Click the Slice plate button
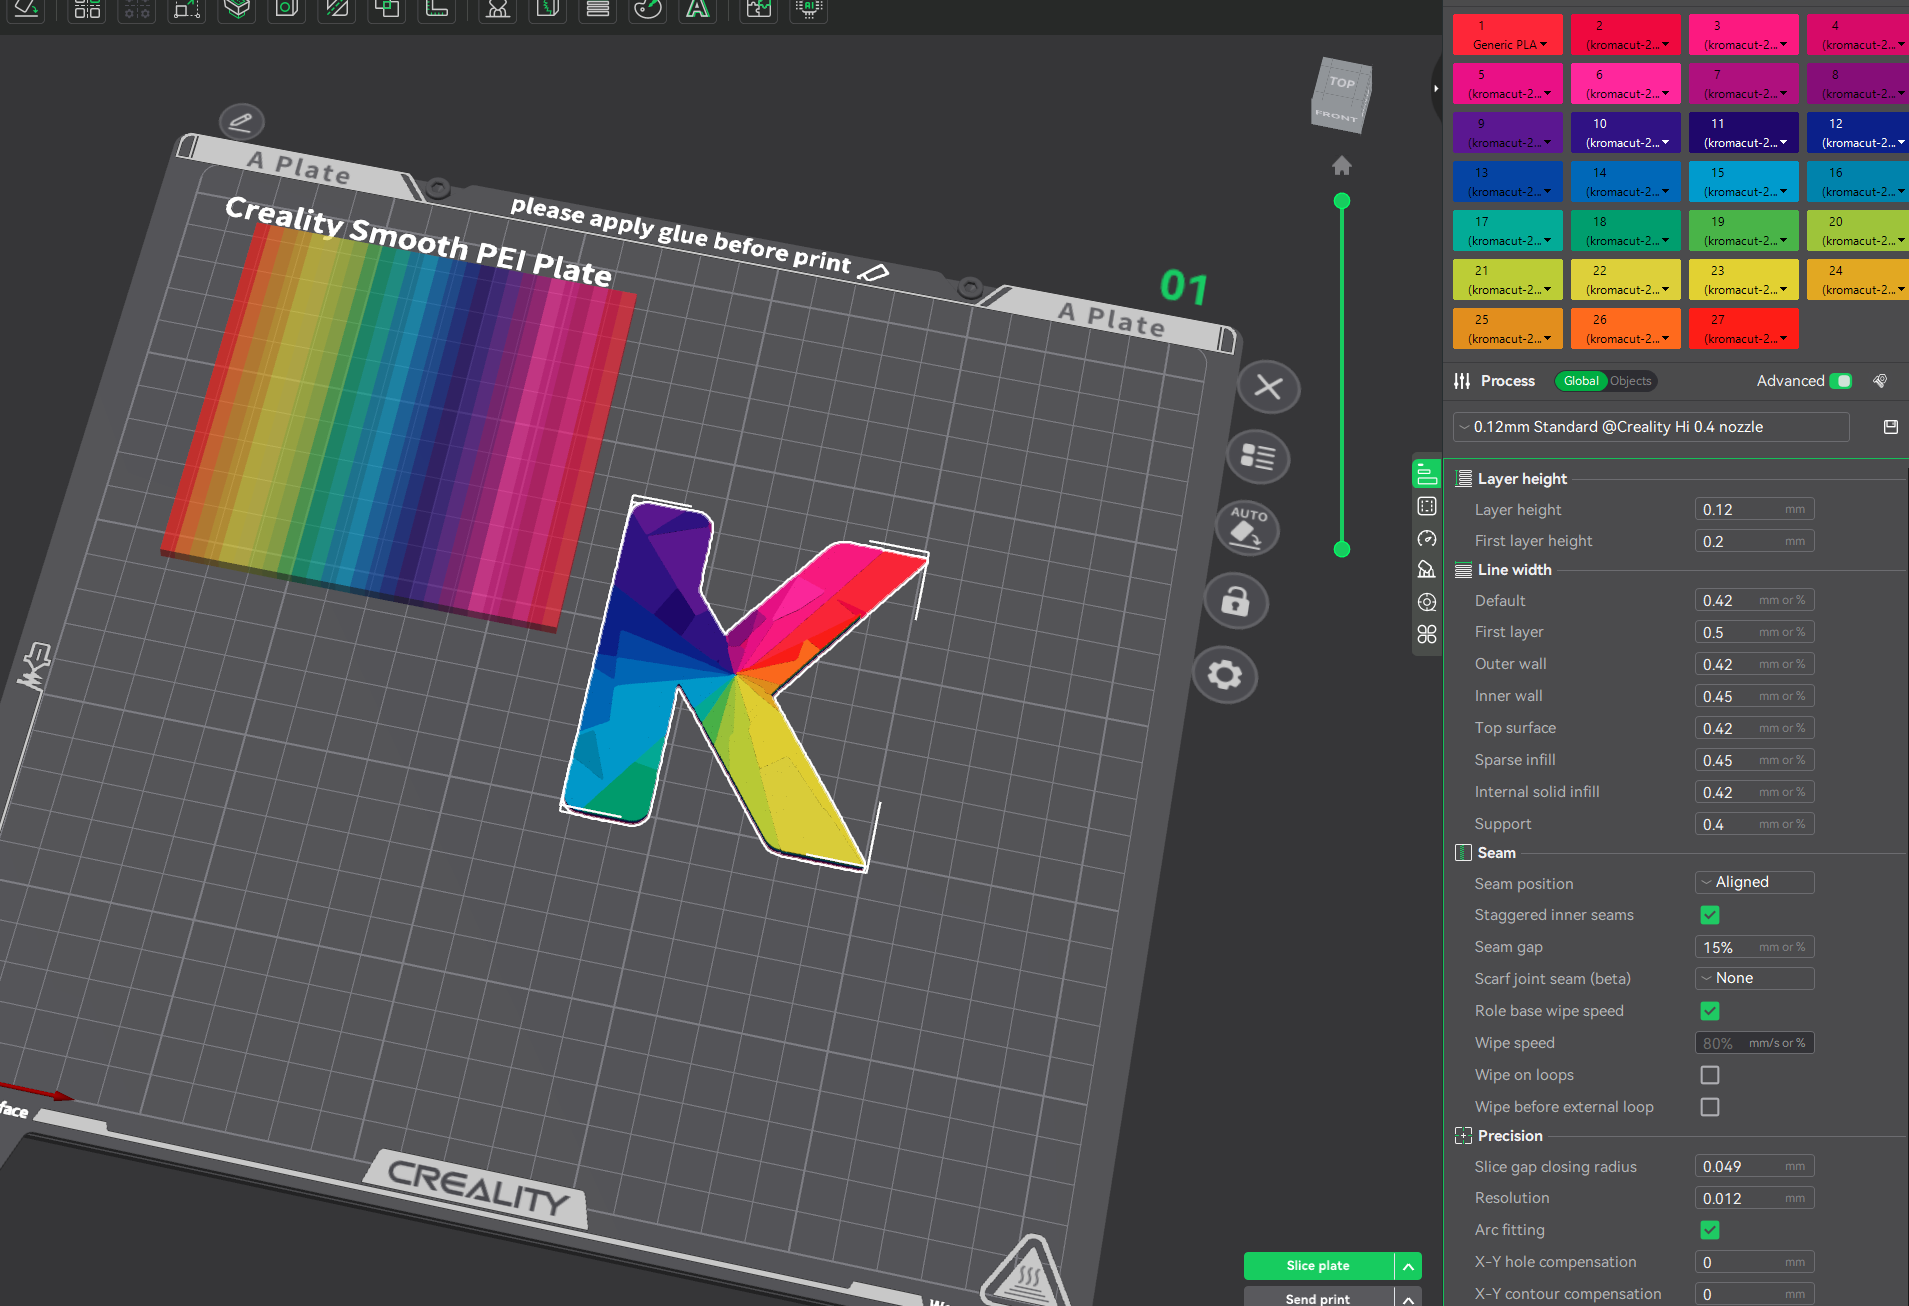Image resolution: width=1909 pixels, height=1306 pixels. coord(1318,1265)
